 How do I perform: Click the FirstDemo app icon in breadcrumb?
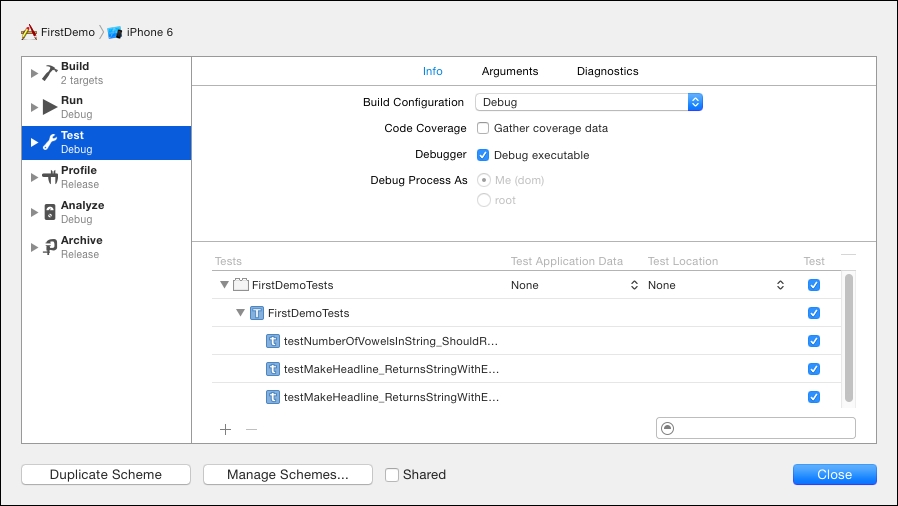[29, 32]
